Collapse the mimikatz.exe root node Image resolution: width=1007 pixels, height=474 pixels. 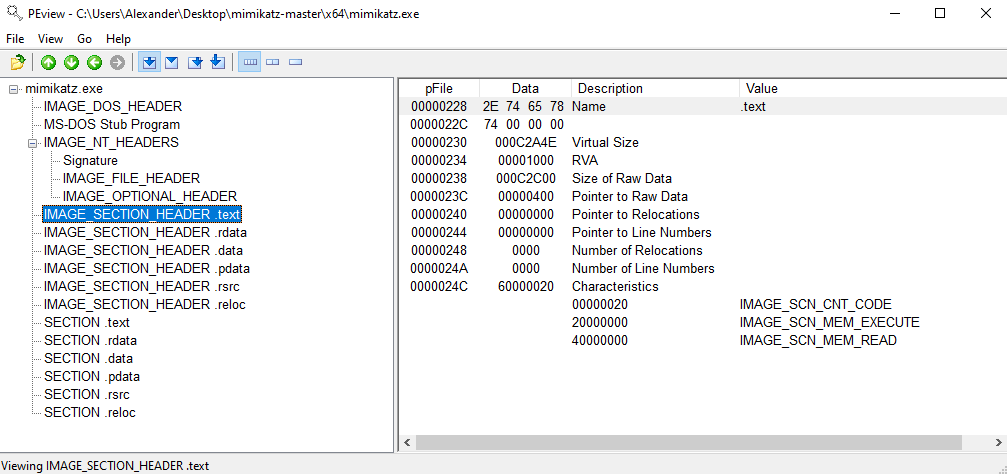point(14,89)
